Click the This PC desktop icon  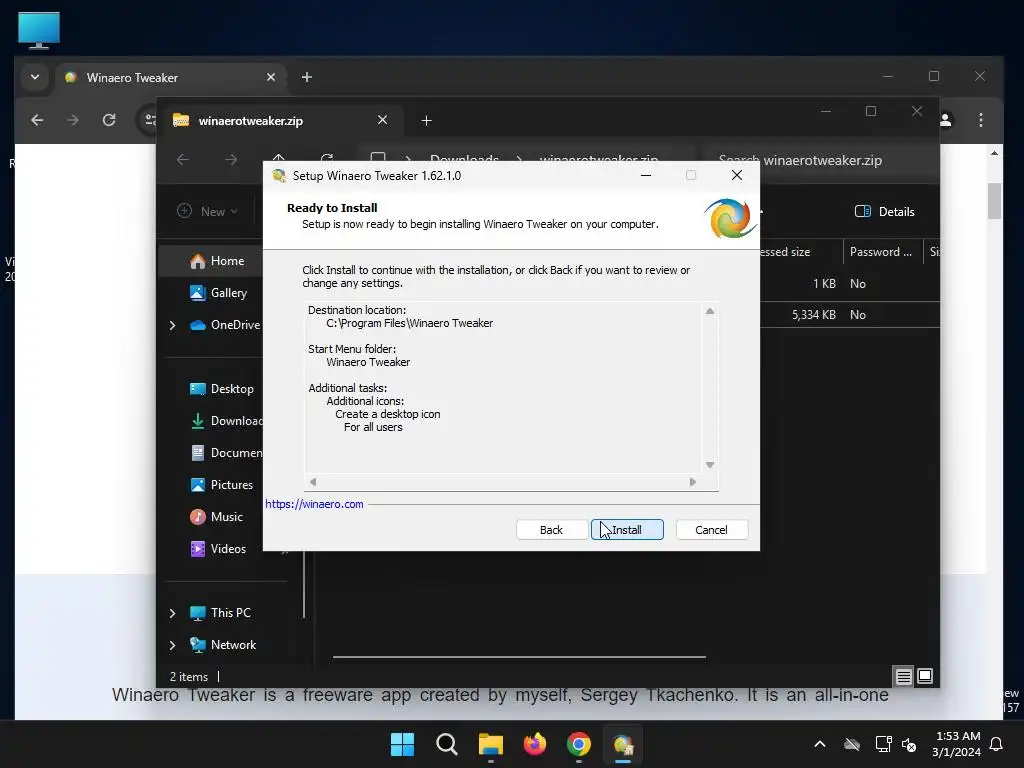point(39,30)
